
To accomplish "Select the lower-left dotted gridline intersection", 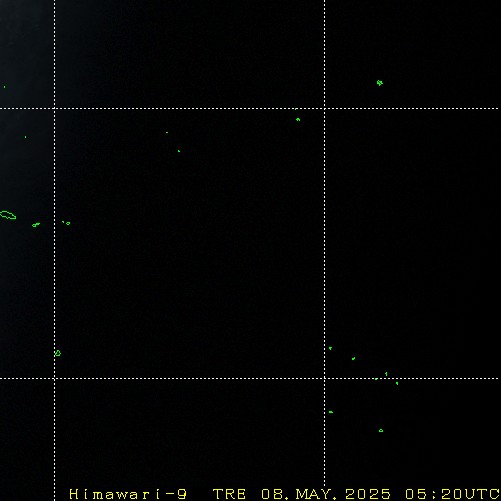I will (54, 378).
